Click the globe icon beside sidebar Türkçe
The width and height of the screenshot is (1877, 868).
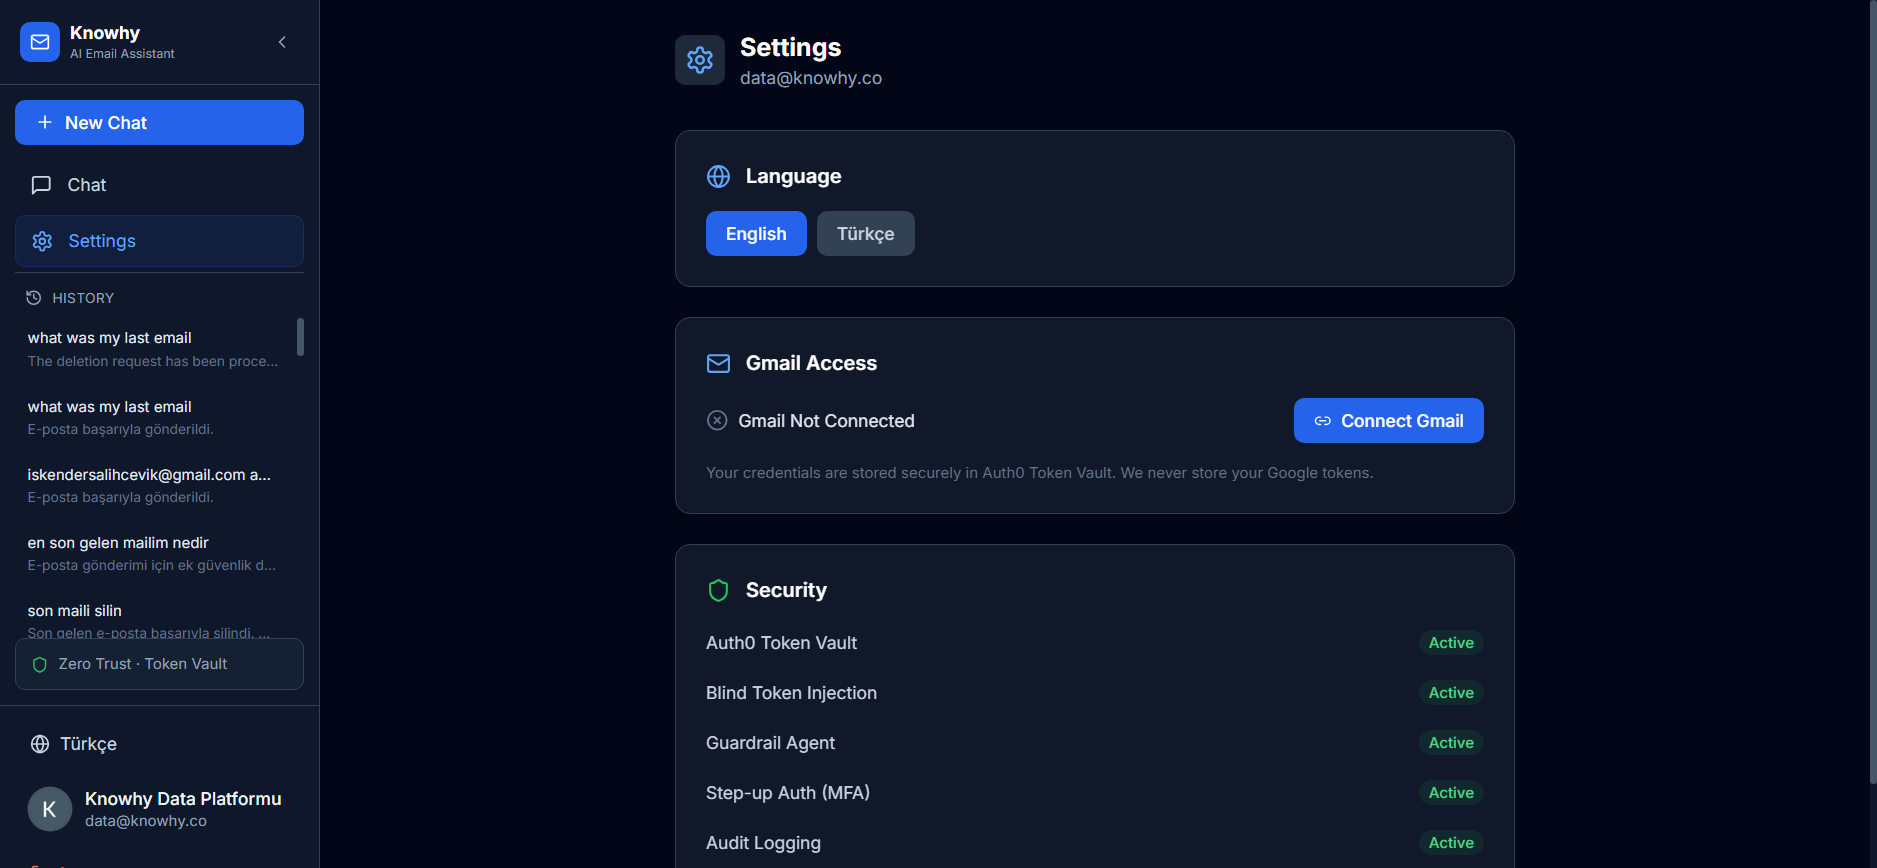(40, 744)
